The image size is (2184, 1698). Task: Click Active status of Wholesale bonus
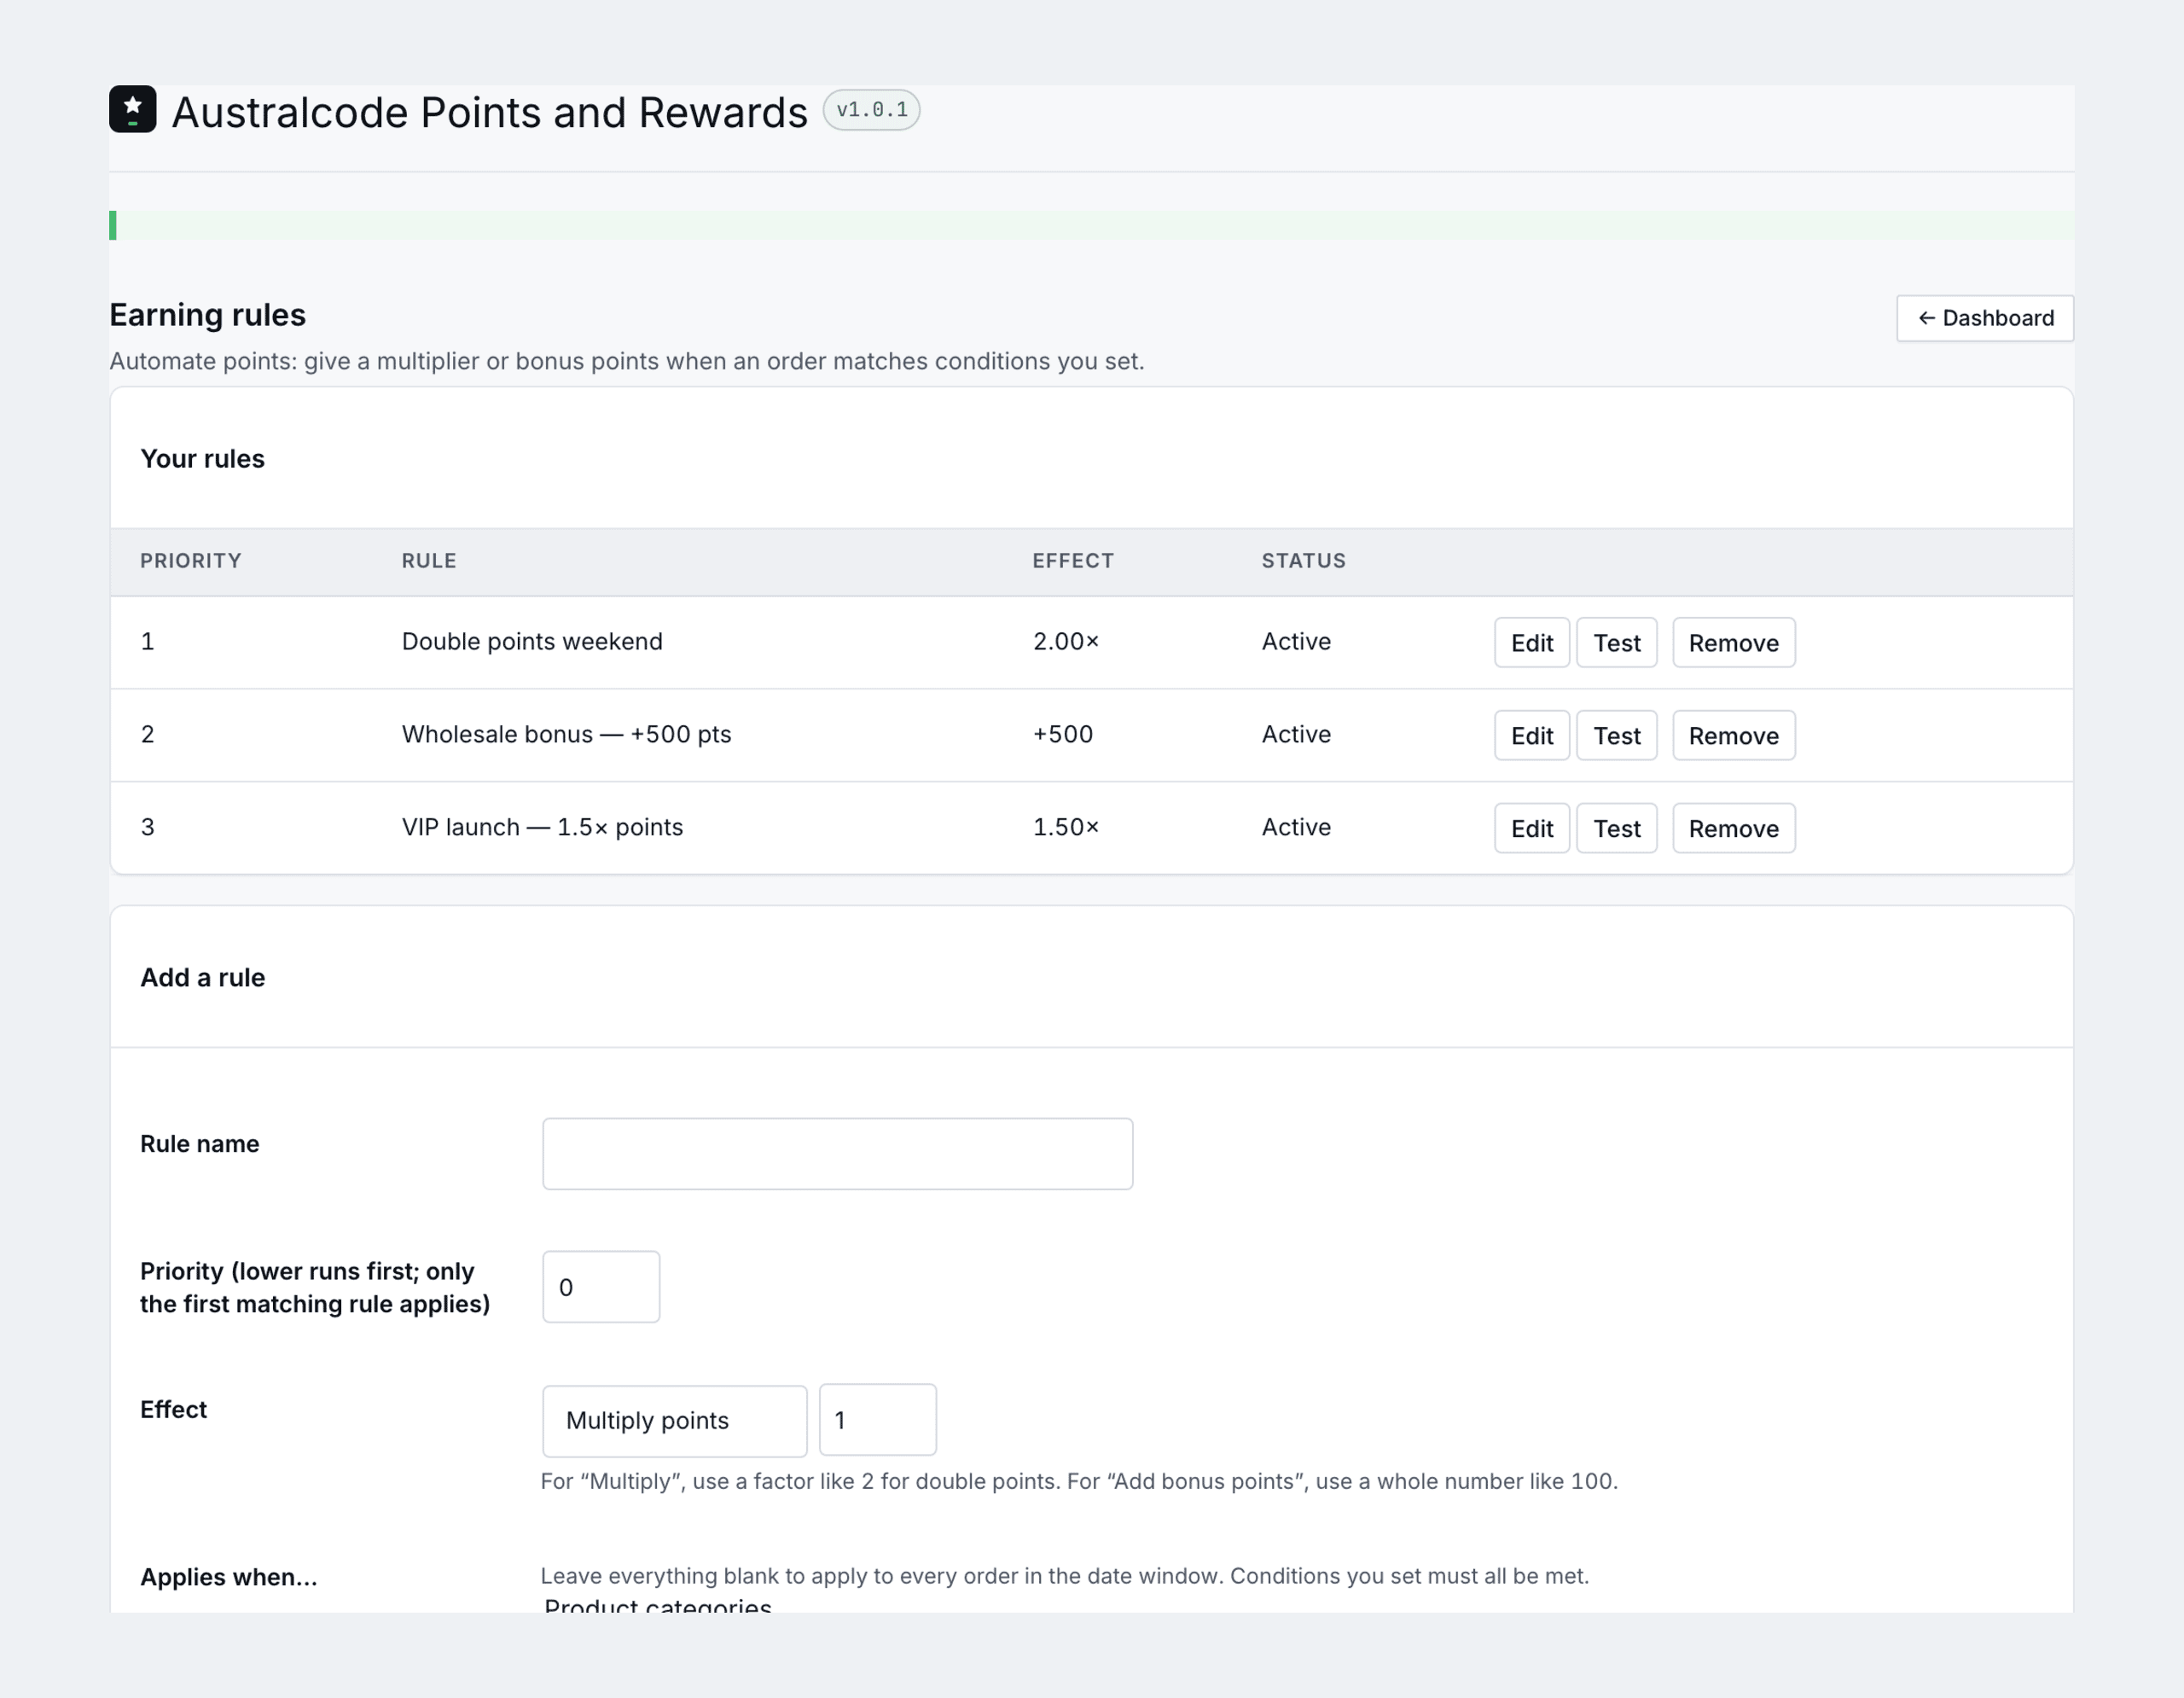point(1296,734)
